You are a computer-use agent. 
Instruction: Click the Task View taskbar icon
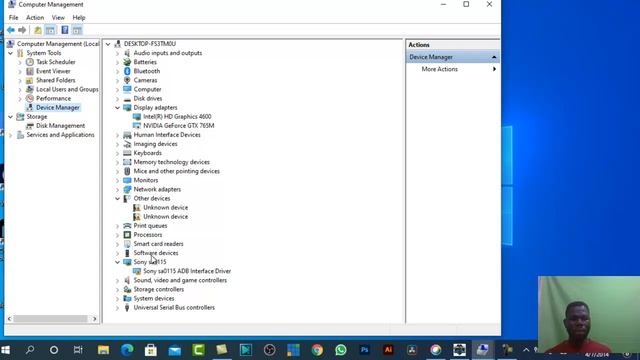tap(78, 350)
